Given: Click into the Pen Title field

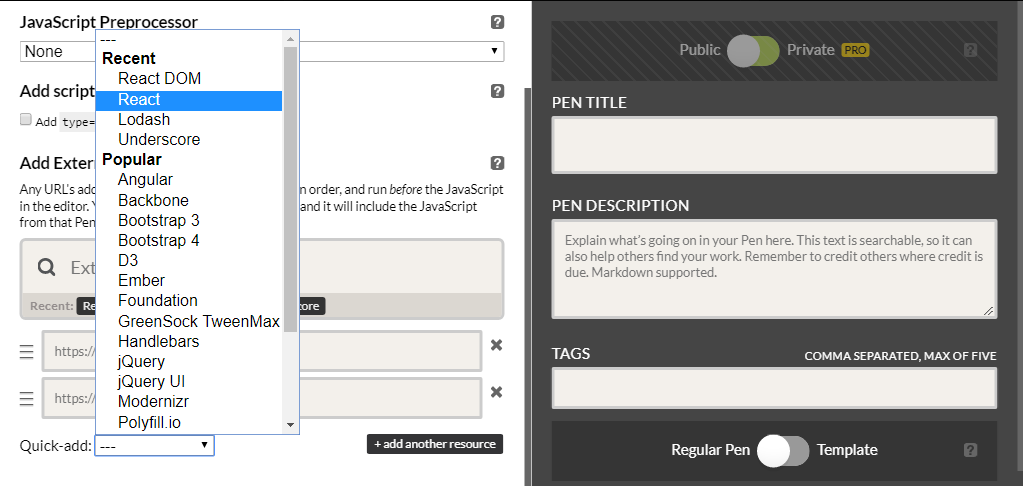Looking at the screenshot, I should [x=774, y=145].
